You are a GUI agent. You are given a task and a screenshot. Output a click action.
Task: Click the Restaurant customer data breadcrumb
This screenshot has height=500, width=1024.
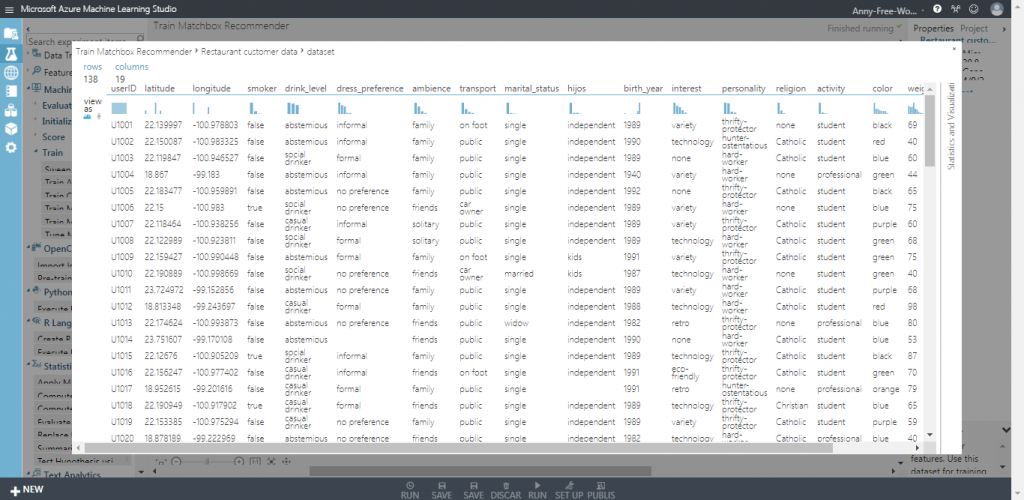[x=249, y=52]
